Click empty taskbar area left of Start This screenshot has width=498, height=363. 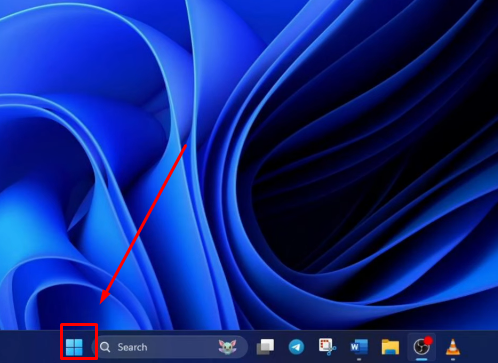[30, 347]
